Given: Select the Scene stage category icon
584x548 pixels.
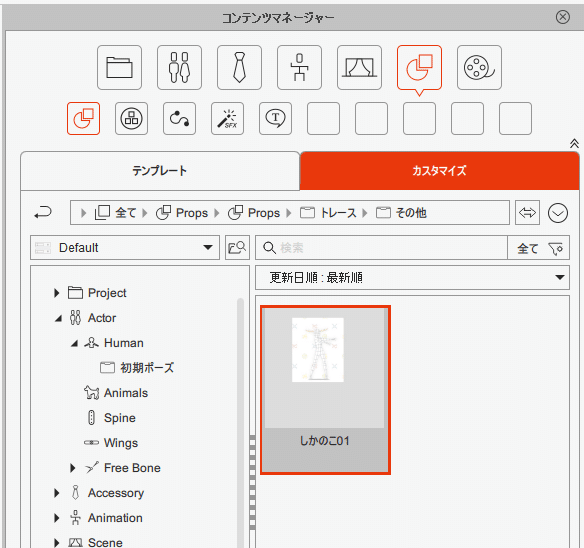Looking at the screenshot, I should click(x=359, y=67).
